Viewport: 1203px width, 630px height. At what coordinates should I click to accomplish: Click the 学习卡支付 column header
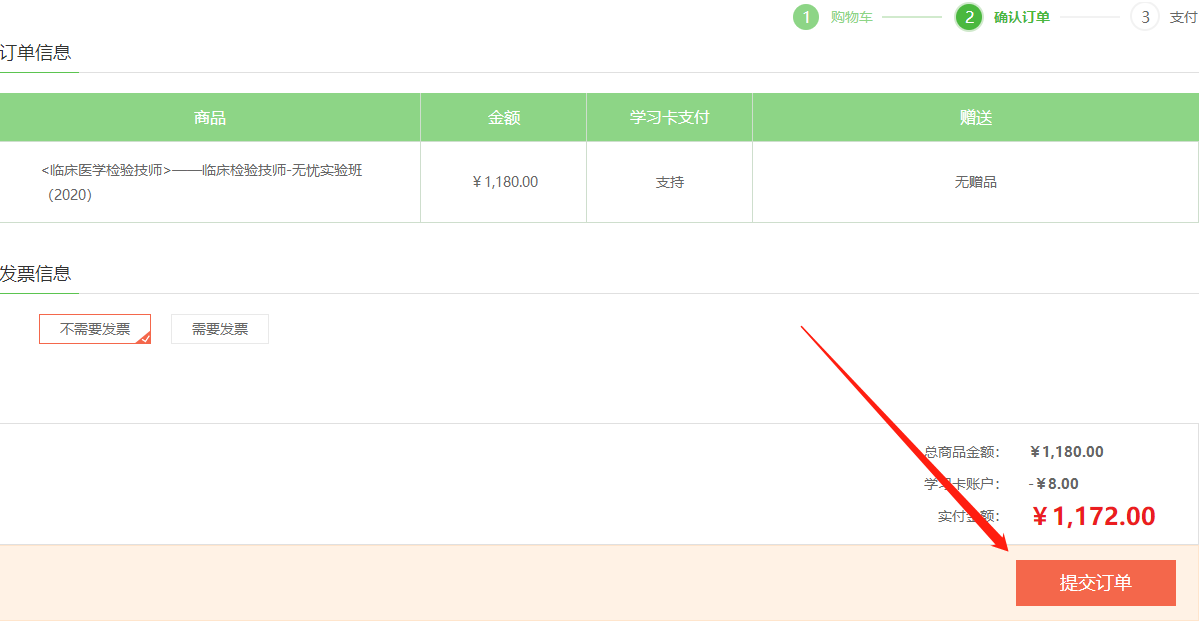(x=669, y=118)
